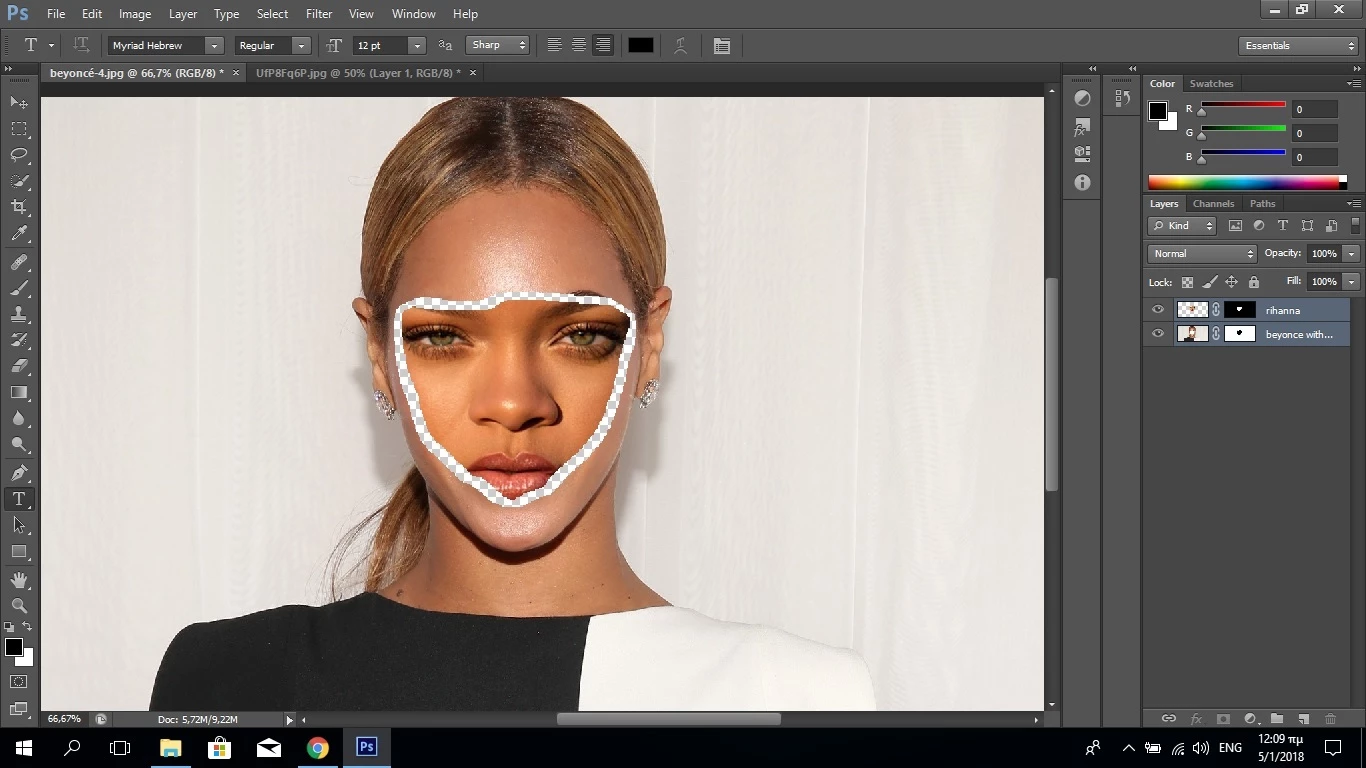Toggle the character and paragraph panels
1366x768 pixels.
tap(722, 45)
